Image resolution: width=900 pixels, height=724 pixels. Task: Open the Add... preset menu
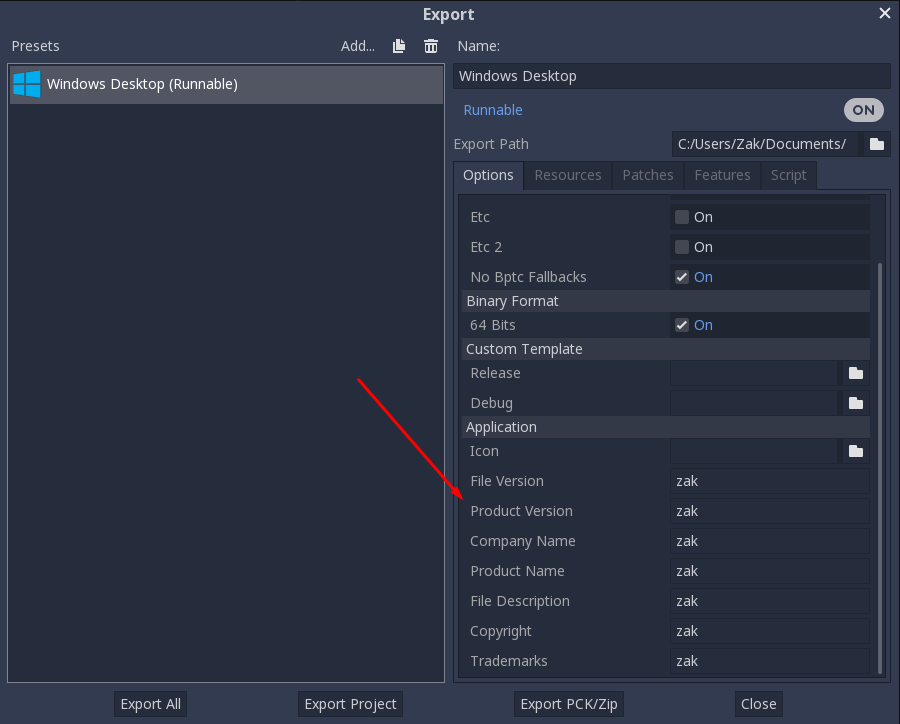pyautogui.click(x=357, y=46)
